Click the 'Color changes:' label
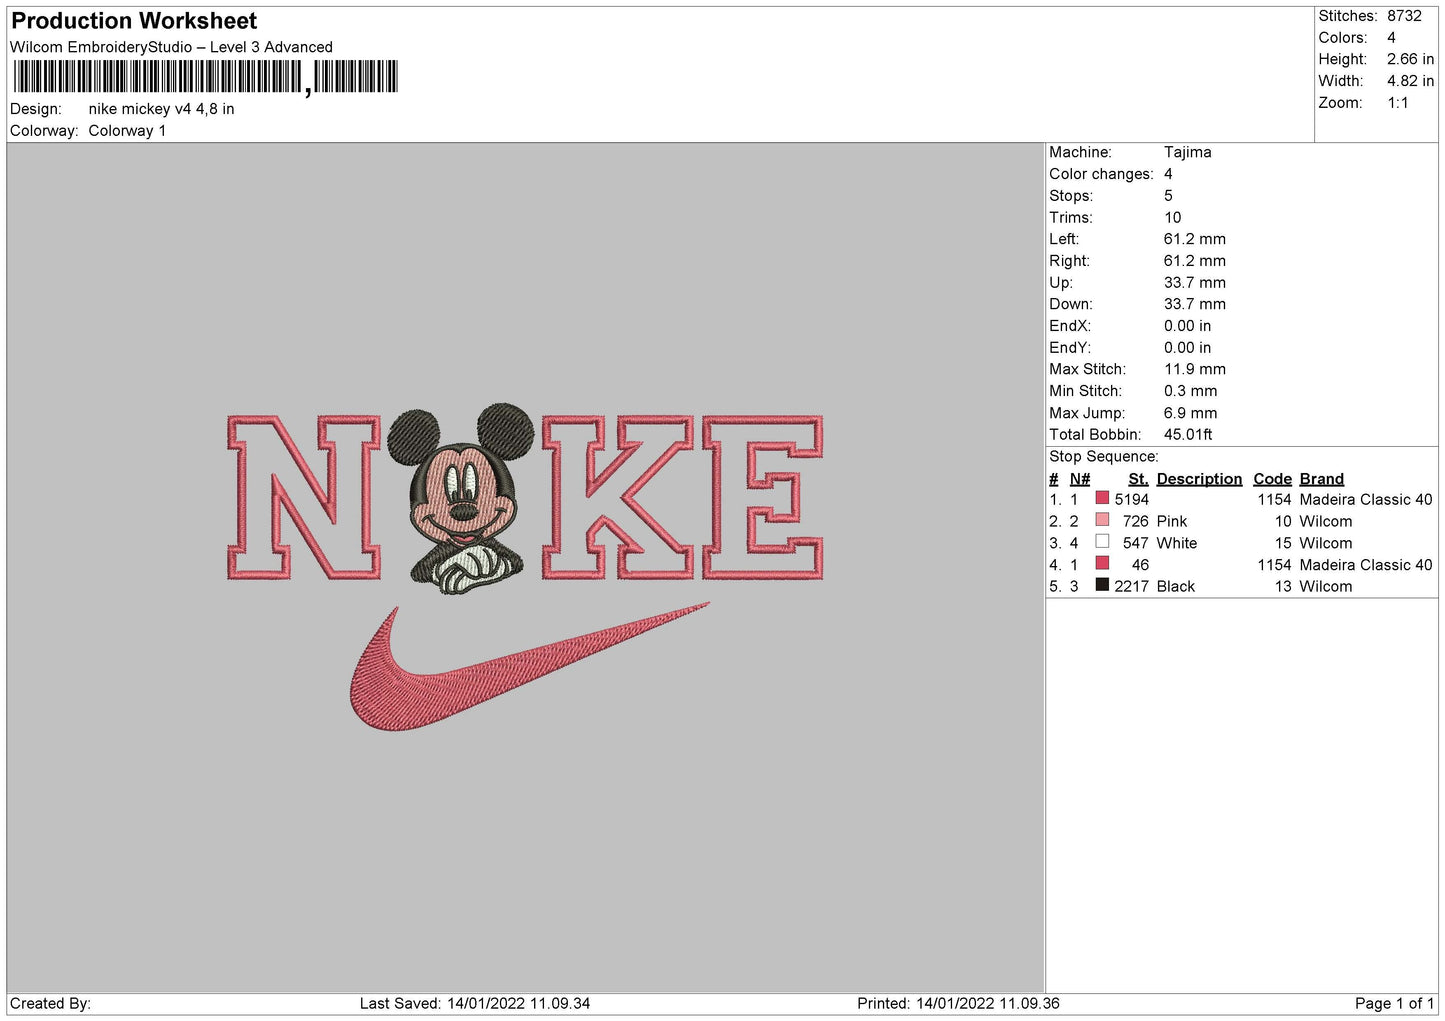The image size is (1445, 1021). (x=1101, y=174)
